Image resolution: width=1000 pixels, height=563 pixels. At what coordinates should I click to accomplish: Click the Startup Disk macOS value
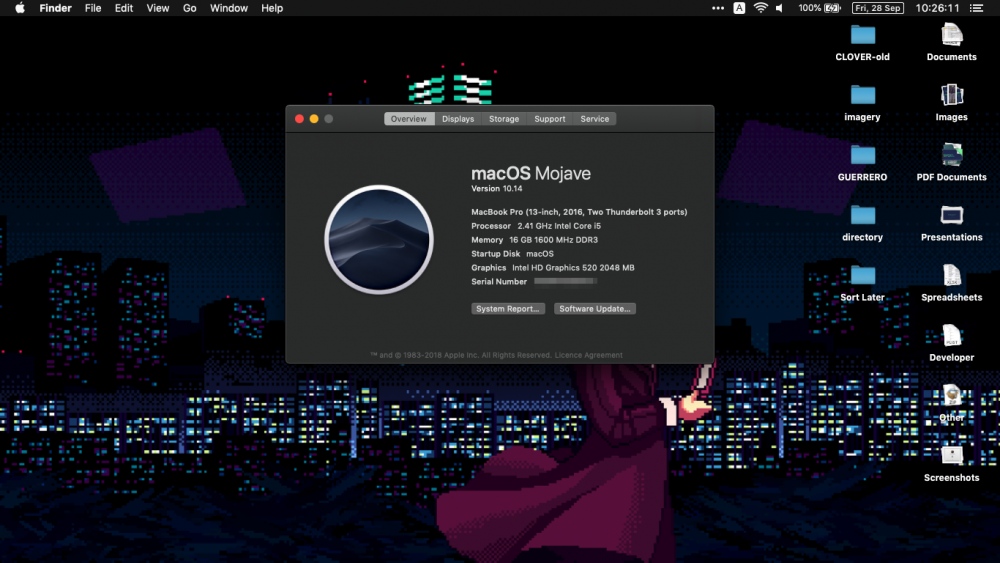click(540, 254)
